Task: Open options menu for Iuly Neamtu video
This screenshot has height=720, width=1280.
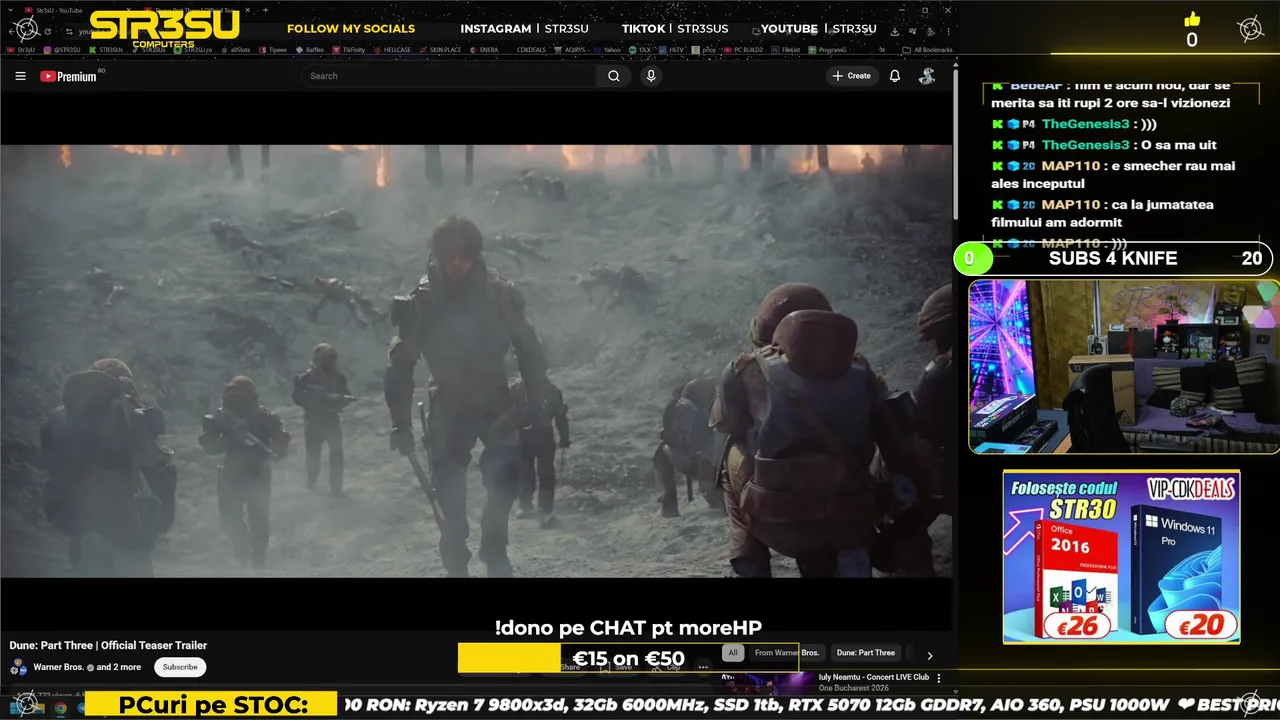Action: [938, 678]
